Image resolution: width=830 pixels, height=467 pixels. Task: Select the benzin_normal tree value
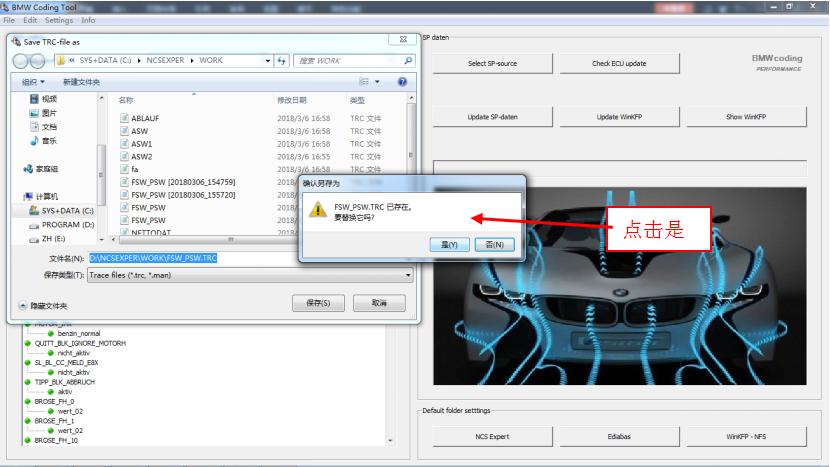[x=78, y=334]
